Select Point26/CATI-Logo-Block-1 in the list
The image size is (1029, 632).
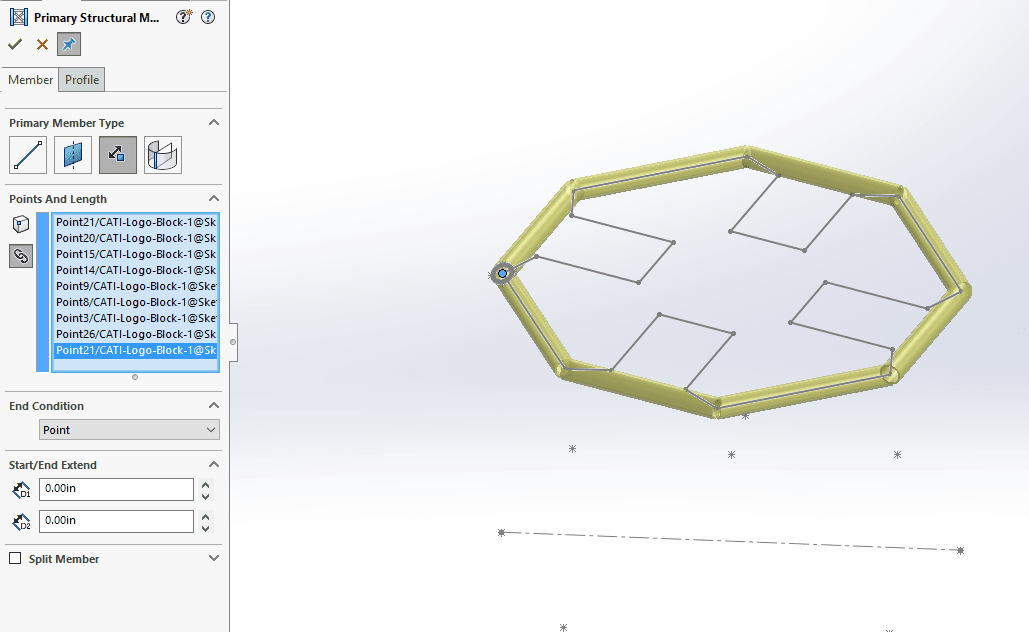pyautogui.click(x=136, y=334)
